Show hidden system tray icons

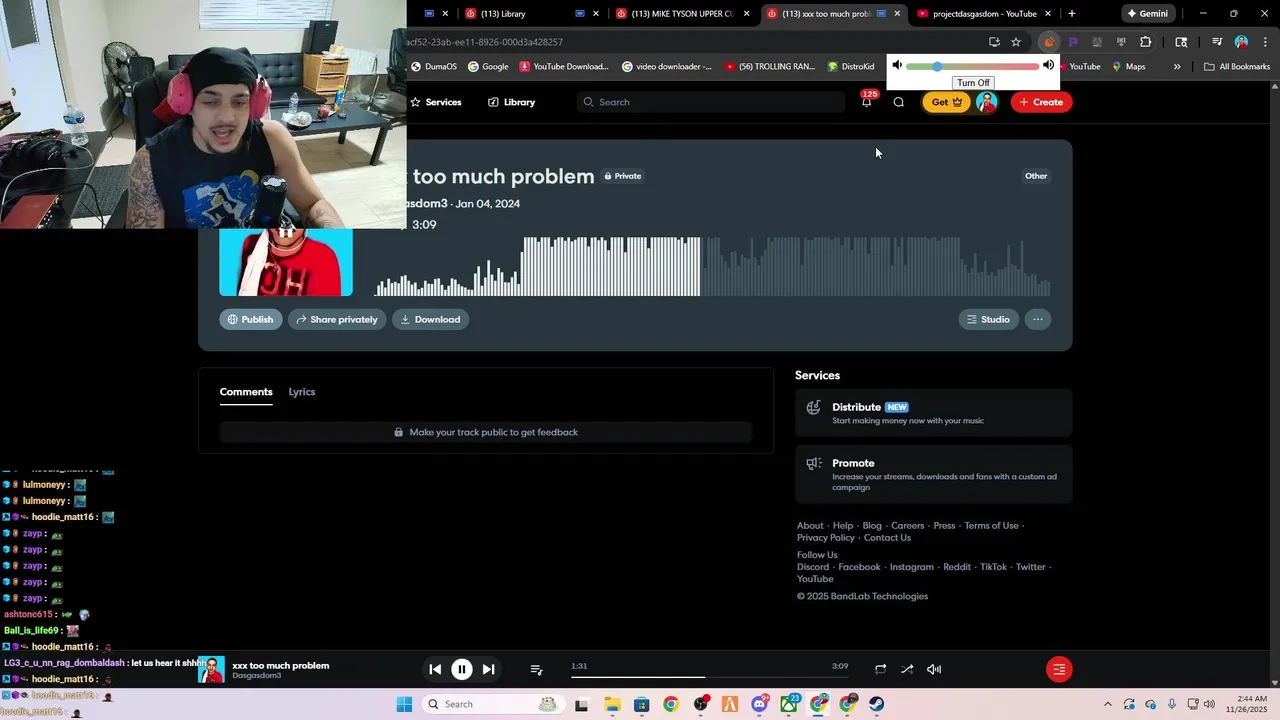click(x=1107, y=704)
